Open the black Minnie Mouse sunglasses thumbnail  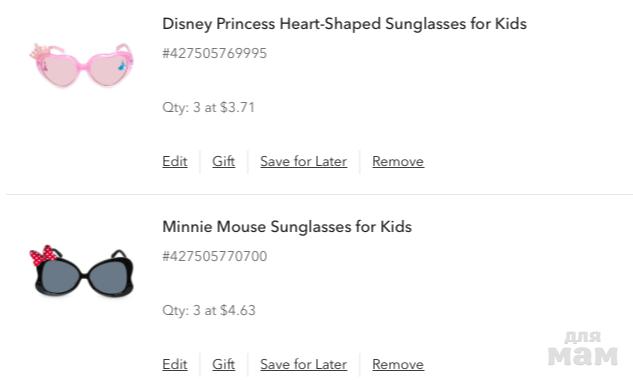tap(81, 271)
